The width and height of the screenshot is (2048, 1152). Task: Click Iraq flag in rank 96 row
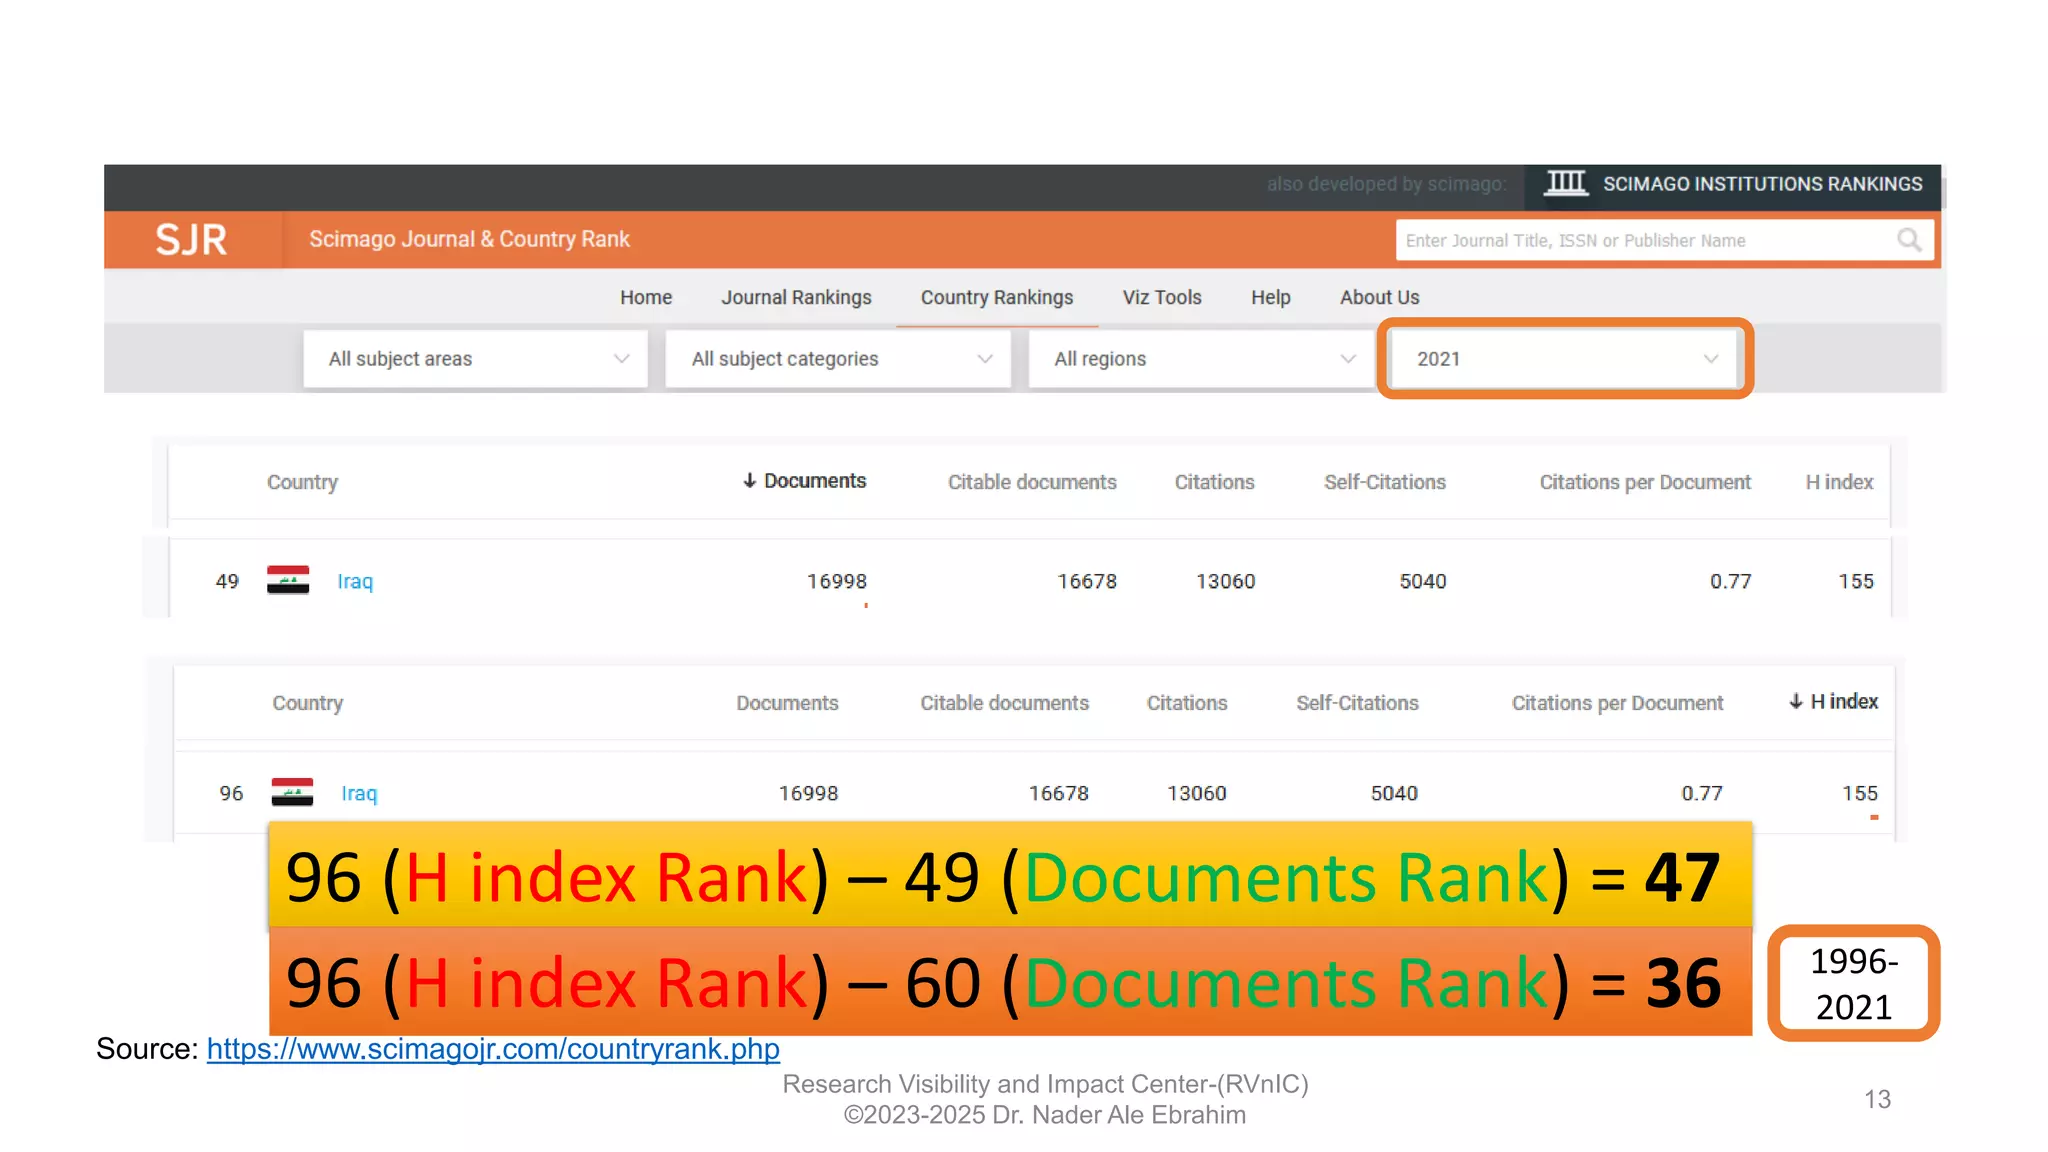point(292,792)
